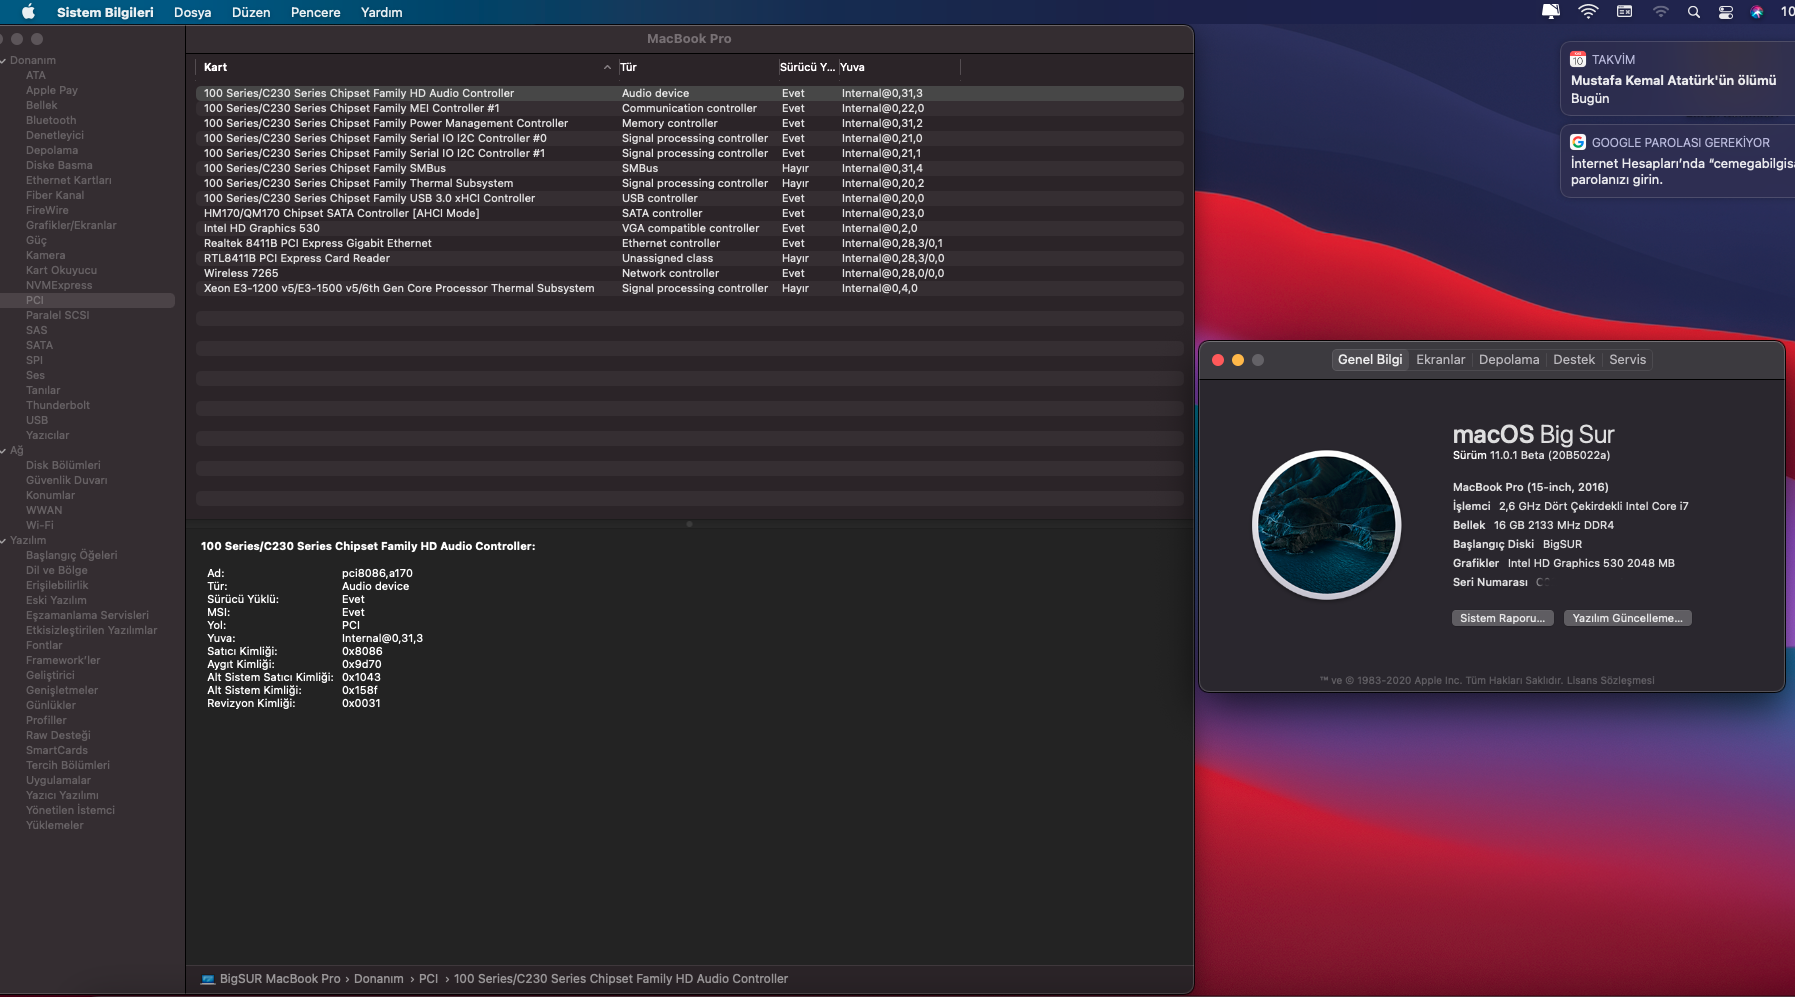Collapse the Yazılım sidebar section

tap(4, 541)
